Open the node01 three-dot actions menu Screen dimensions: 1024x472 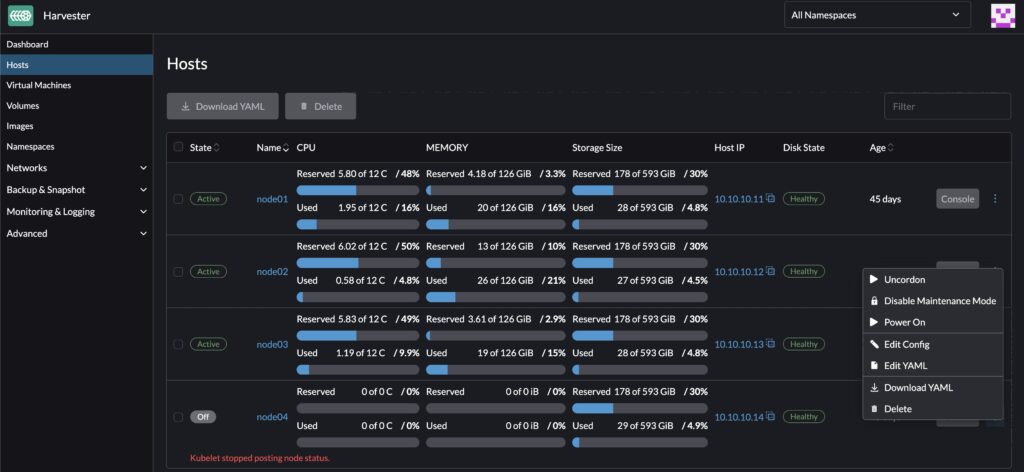[994, 199]
